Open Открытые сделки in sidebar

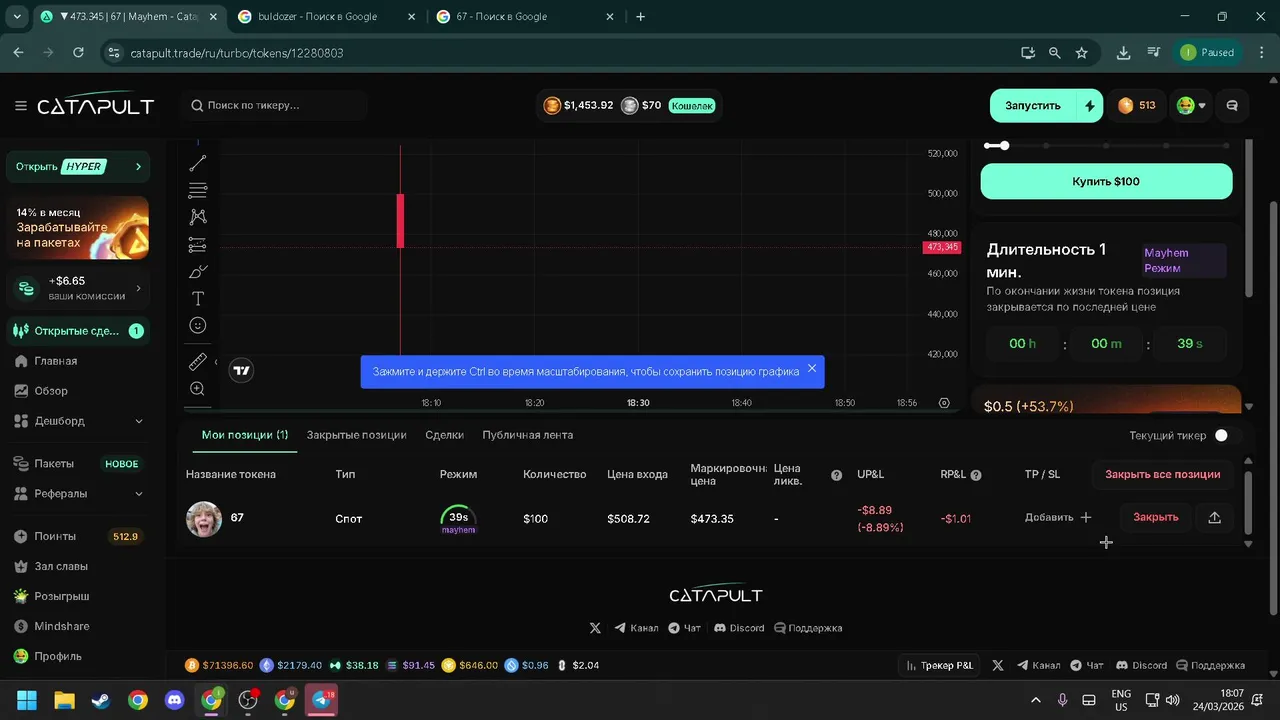pyautogui.click(x=78, y=331)
